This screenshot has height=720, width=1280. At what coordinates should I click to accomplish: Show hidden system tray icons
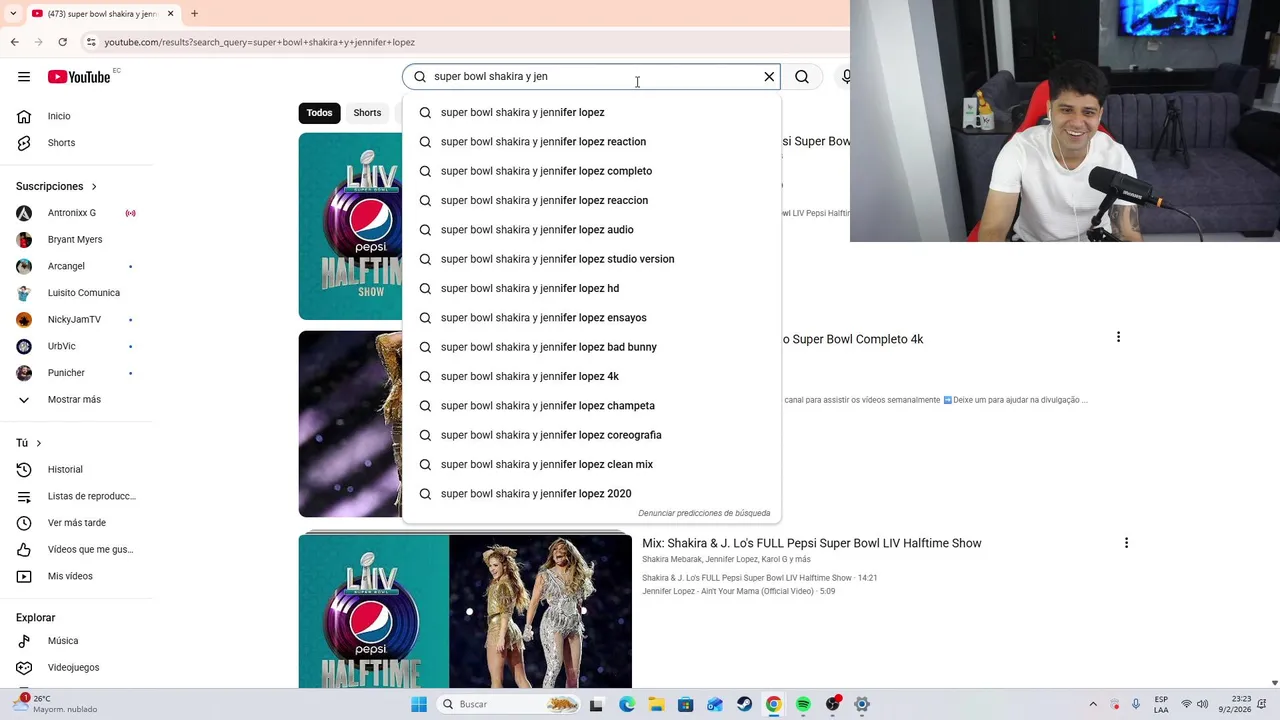[1093, 704]
